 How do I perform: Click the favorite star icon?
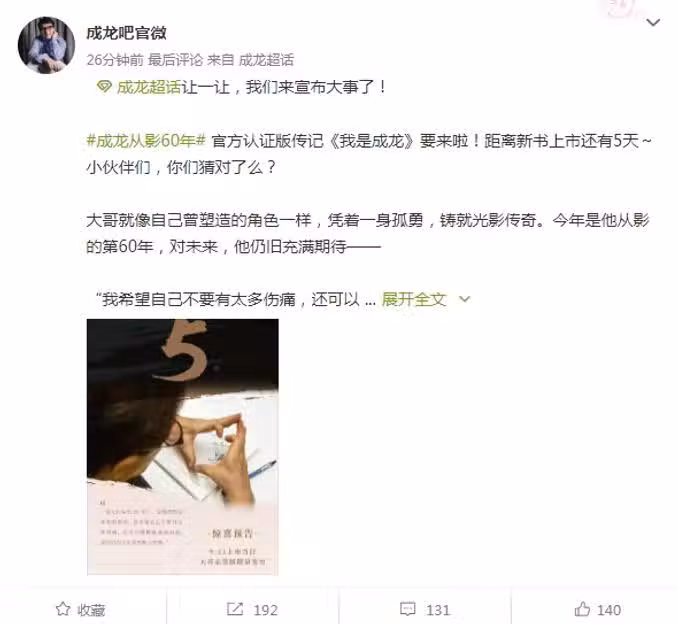pyautogui.click(x=63, y=609)
